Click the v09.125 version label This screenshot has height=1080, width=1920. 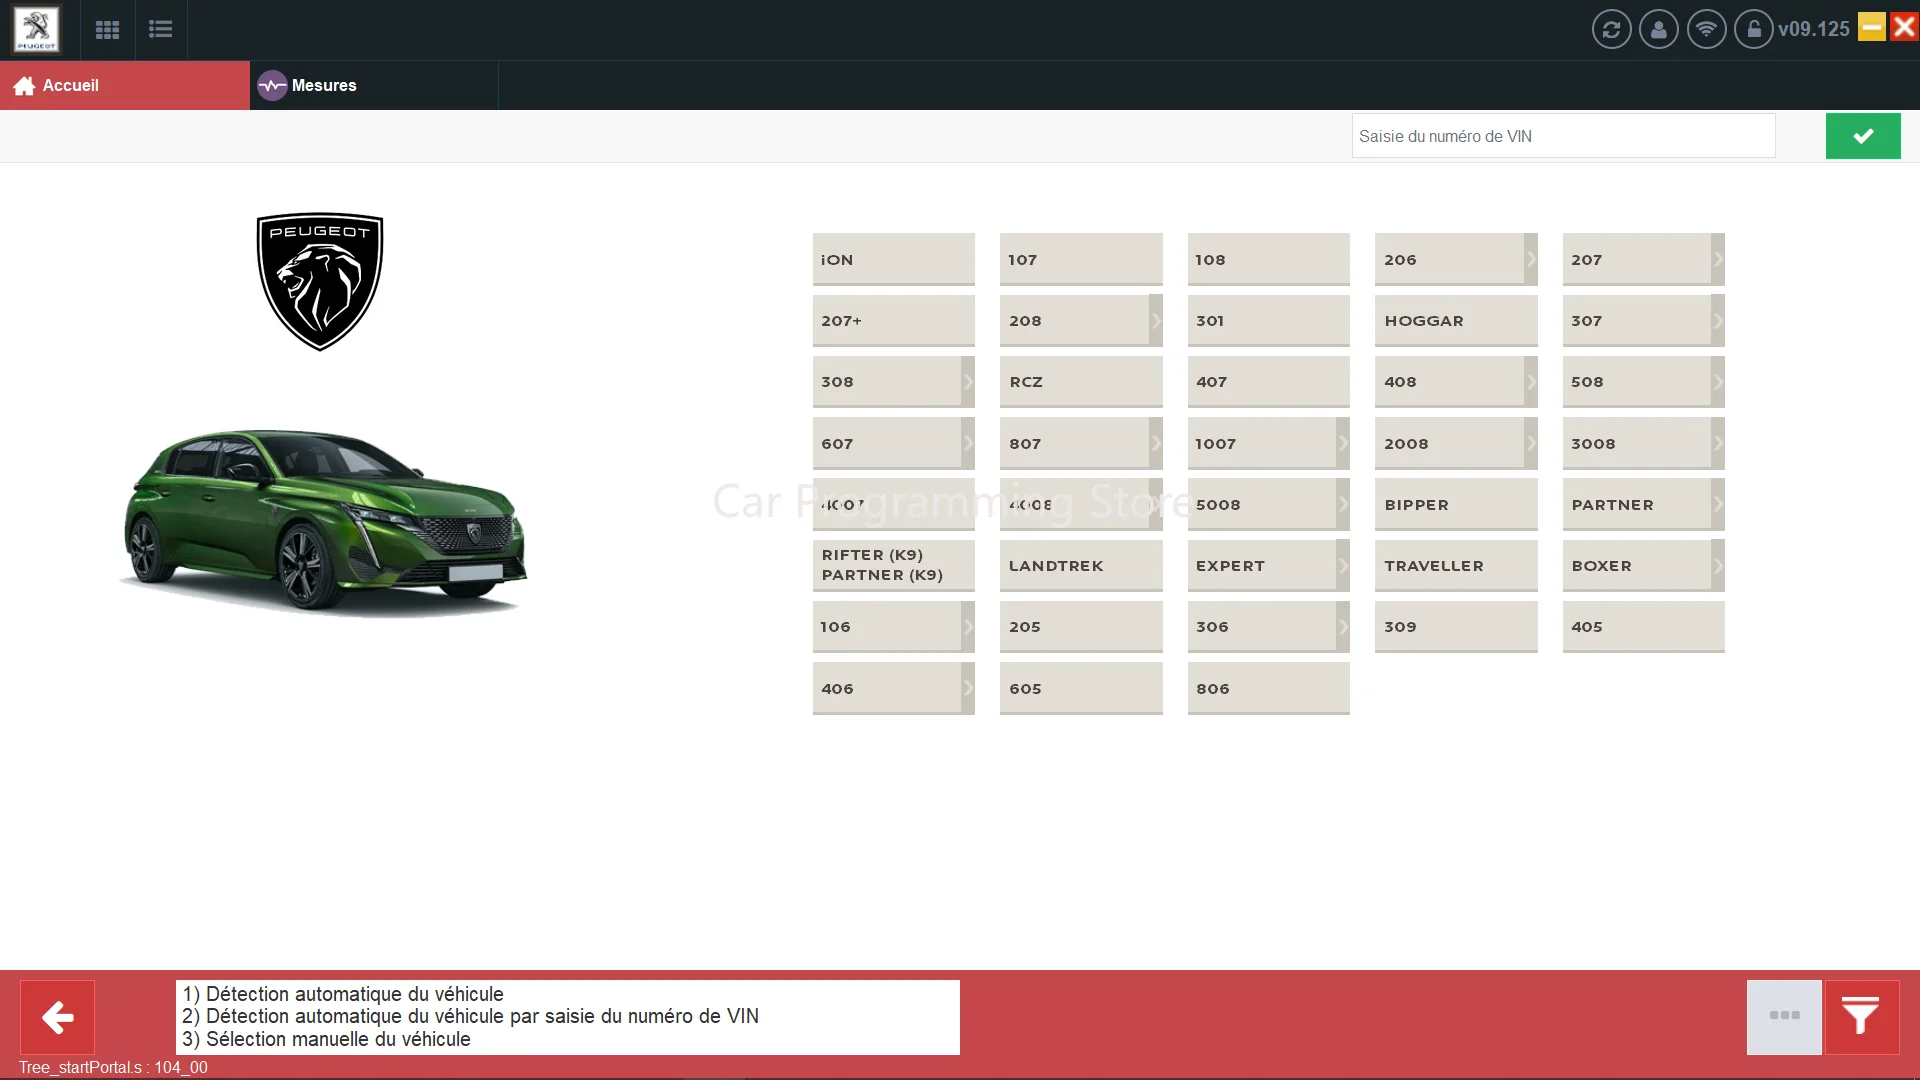(x=1813, y=29)
